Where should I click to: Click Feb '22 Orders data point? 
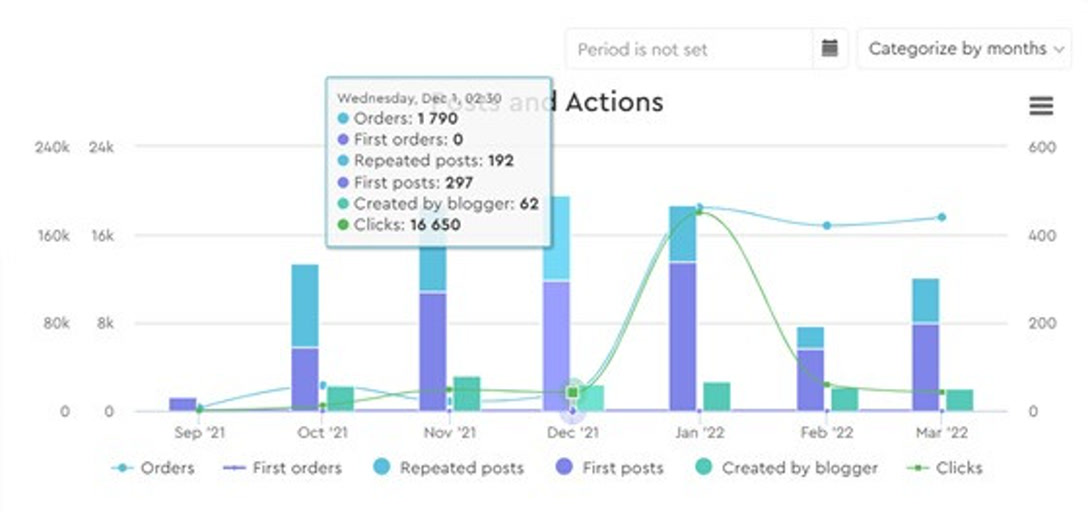tap(826, 225)
